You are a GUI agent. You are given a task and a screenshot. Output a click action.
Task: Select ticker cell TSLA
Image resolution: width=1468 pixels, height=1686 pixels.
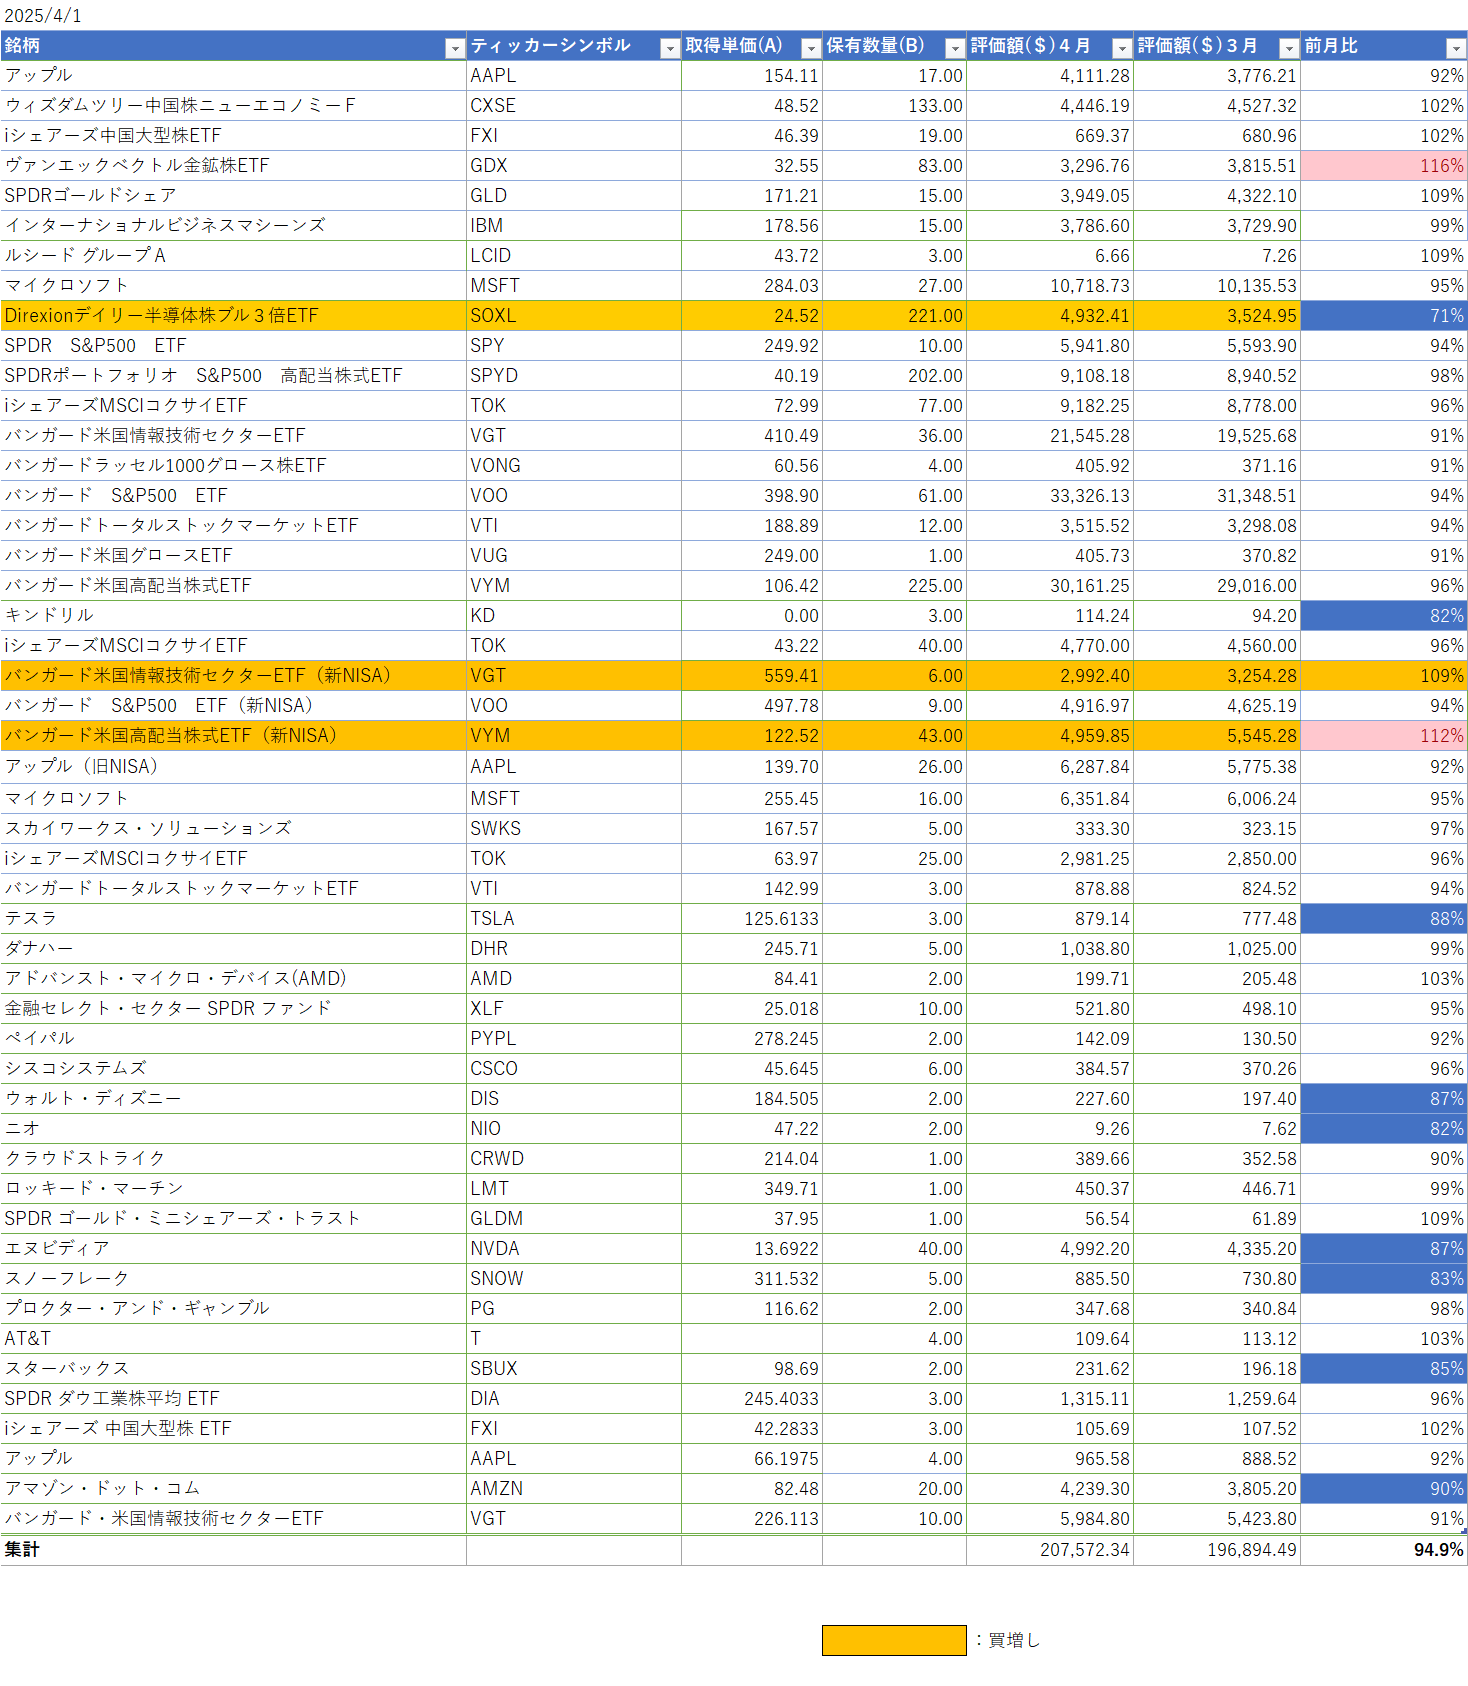coord(574,919)
